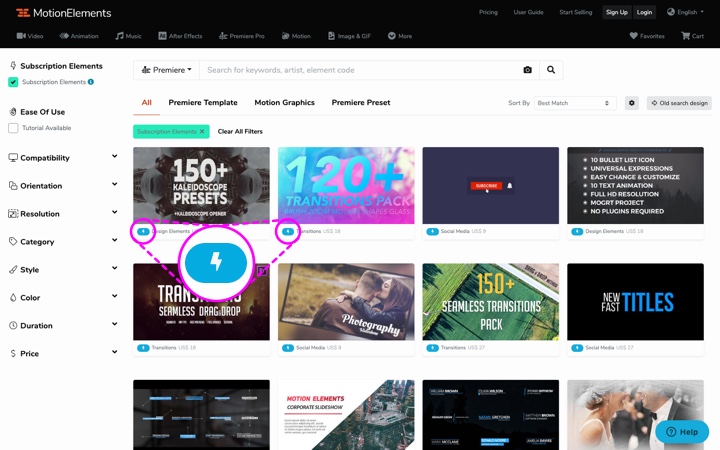Open the Premiere search category dropdown
The height and width of the screenshot is (450, 720).
tap(166, 70)
